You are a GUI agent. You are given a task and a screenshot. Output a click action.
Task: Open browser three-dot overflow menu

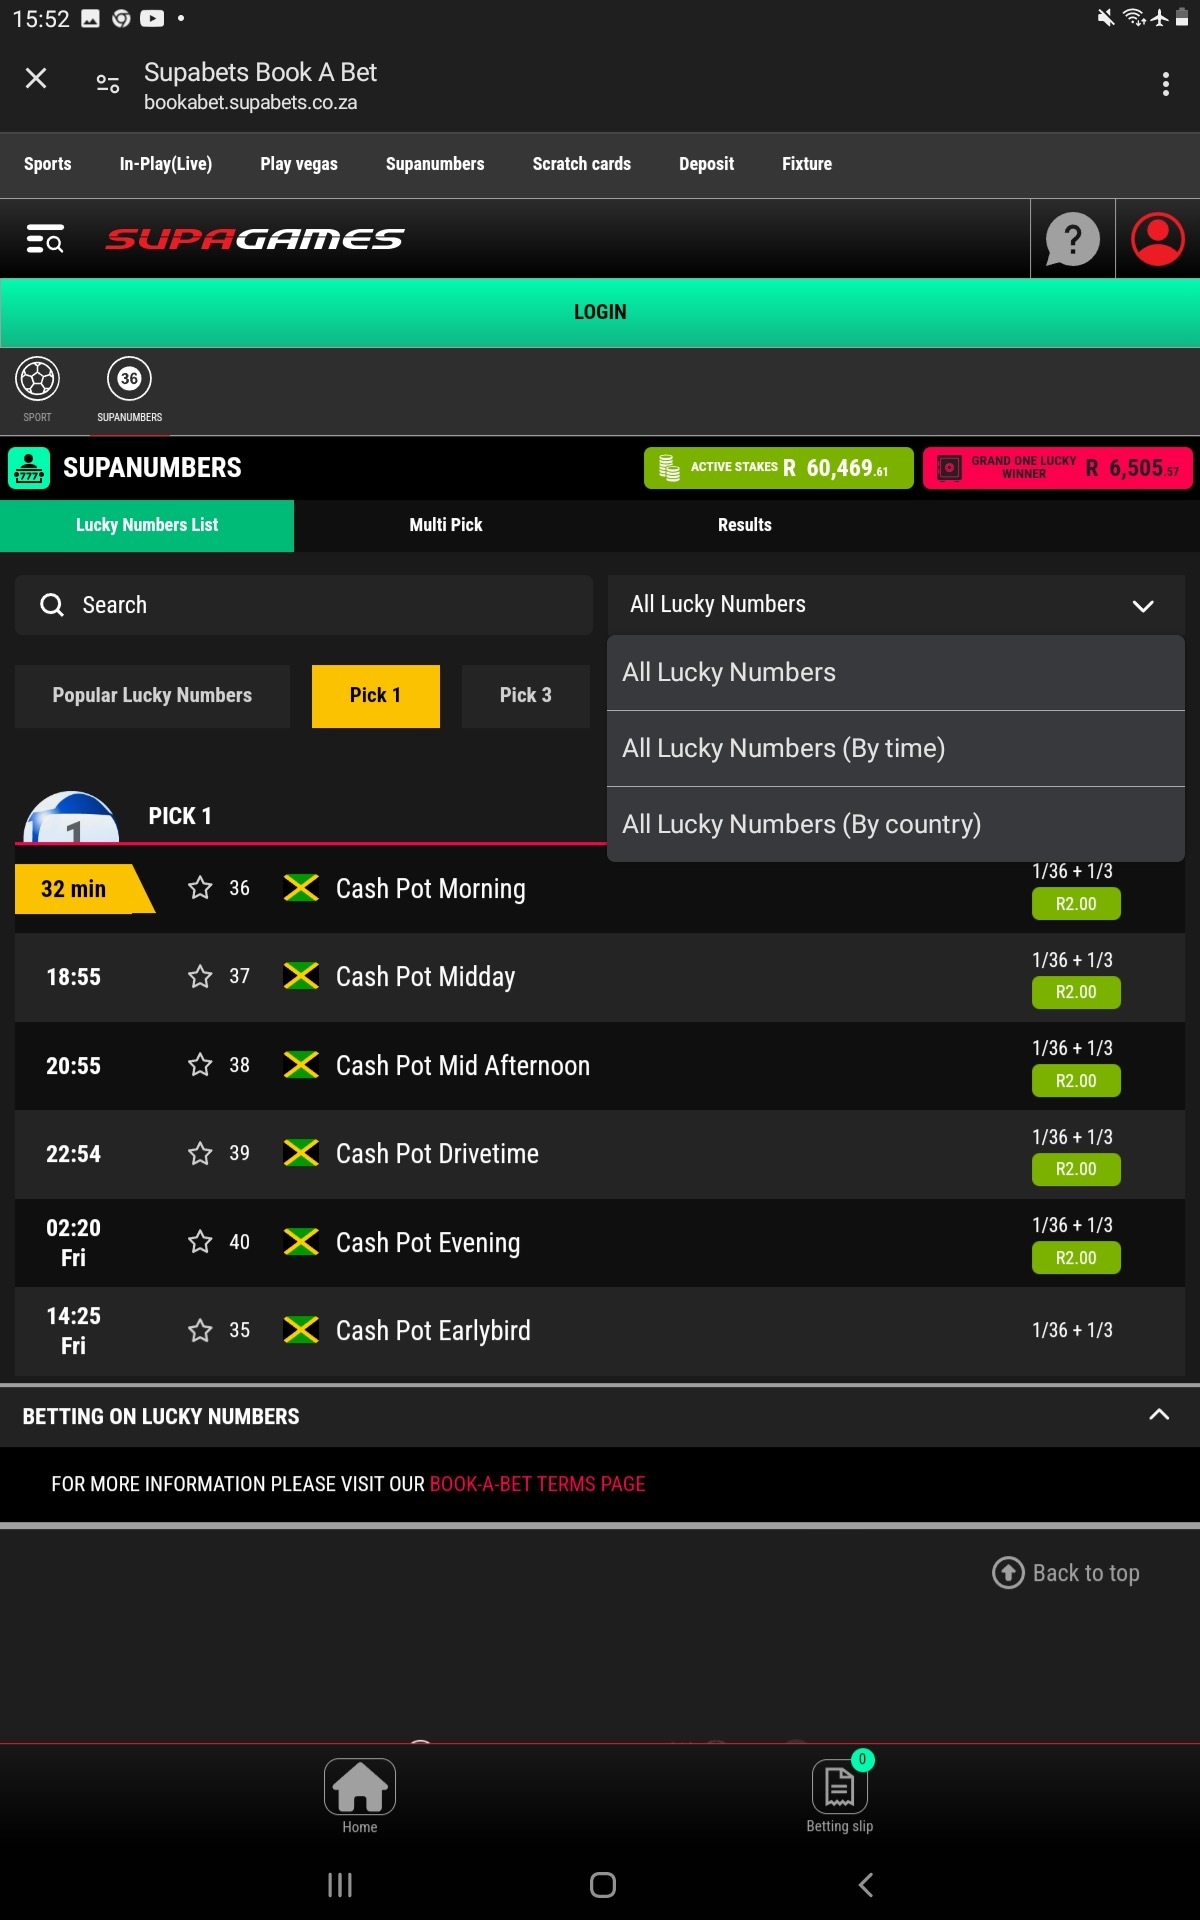(x=1165, y=84)
